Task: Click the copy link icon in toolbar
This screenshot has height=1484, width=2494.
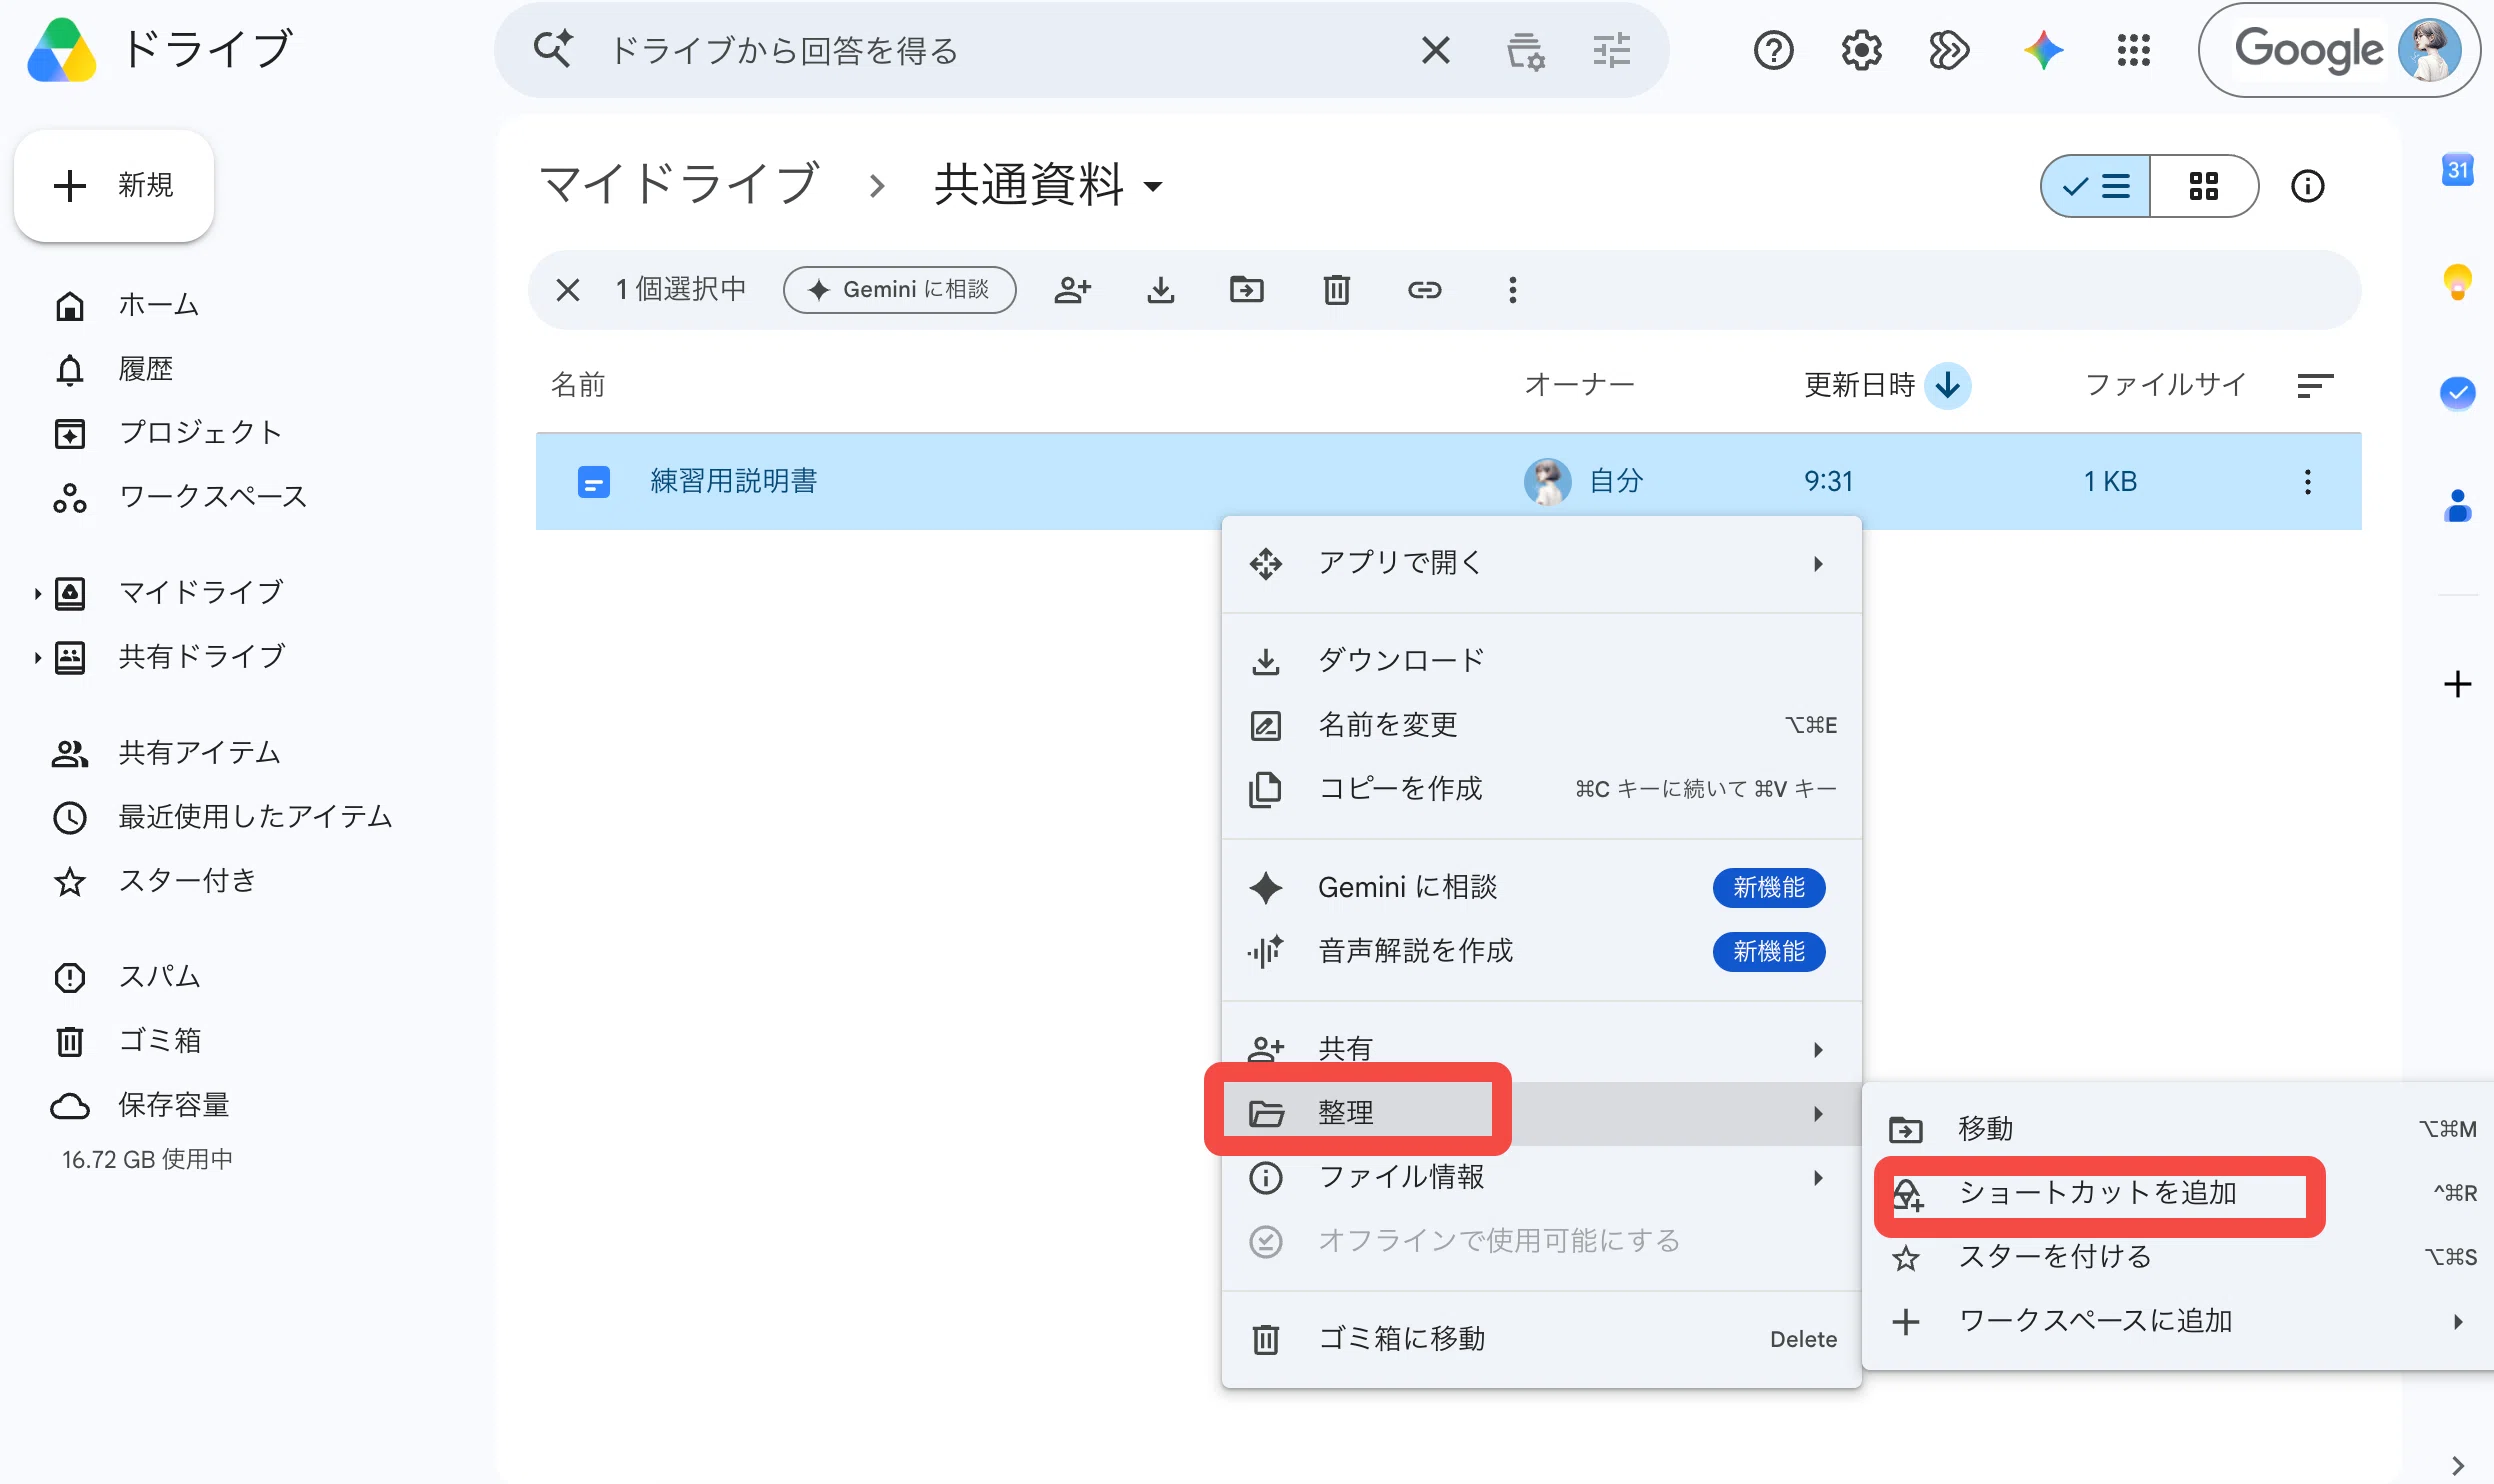Action: pyautogui.click(x=1424, y=290)
